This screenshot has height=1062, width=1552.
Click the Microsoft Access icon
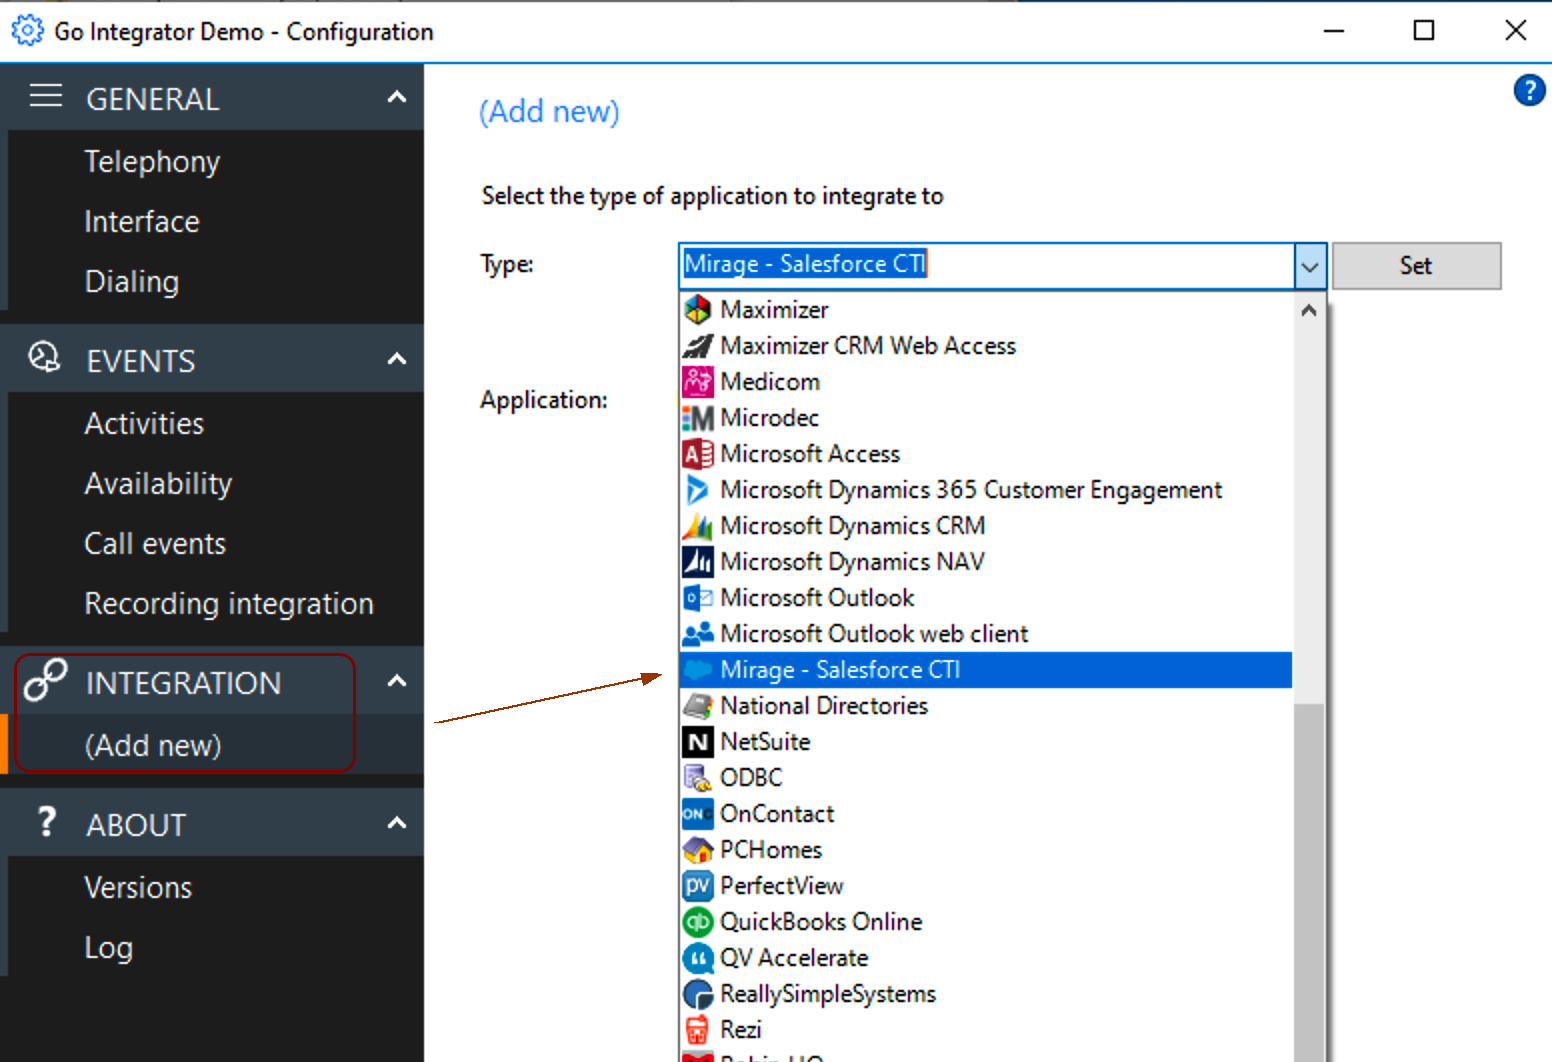click(x=697, y=454)
